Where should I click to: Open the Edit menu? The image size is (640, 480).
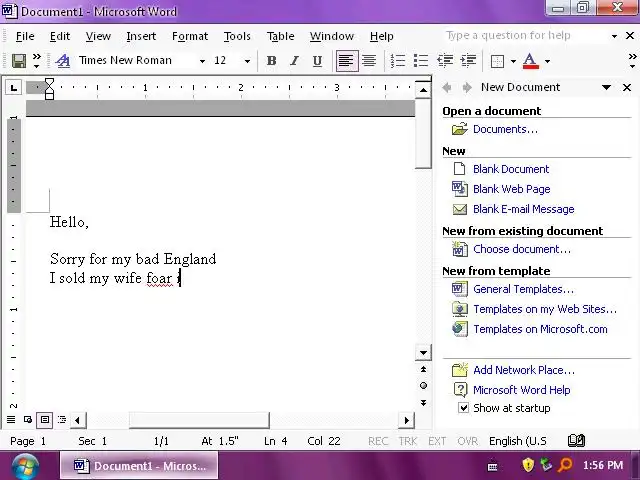(60, 36)
